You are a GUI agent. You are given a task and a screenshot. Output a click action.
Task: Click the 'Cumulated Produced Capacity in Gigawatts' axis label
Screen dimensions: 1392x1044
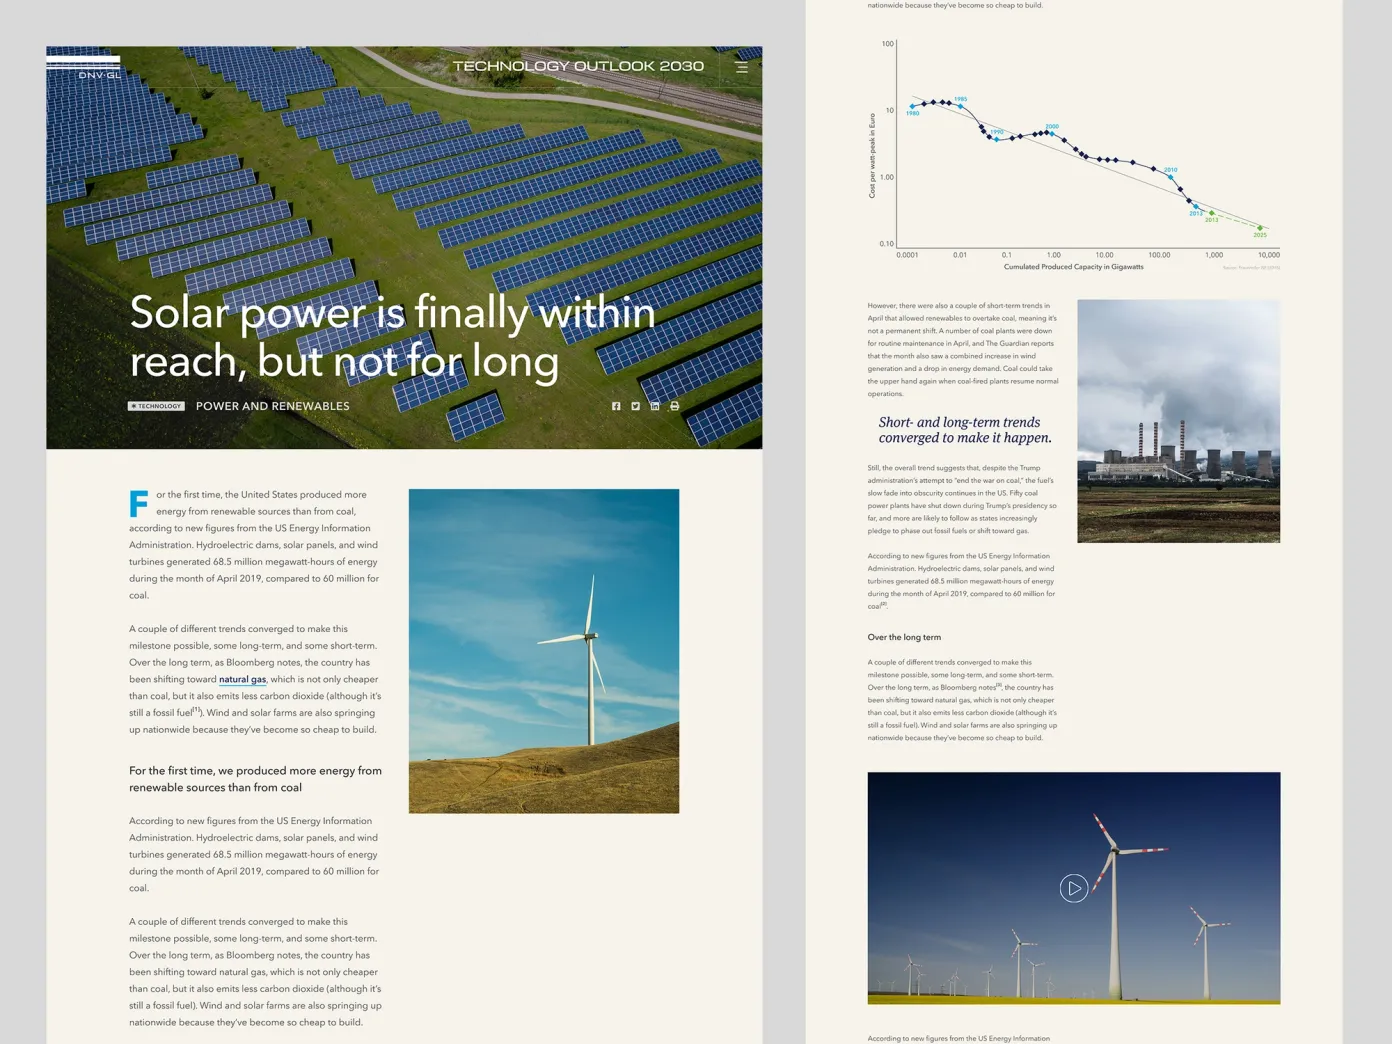pos(1073,267)
